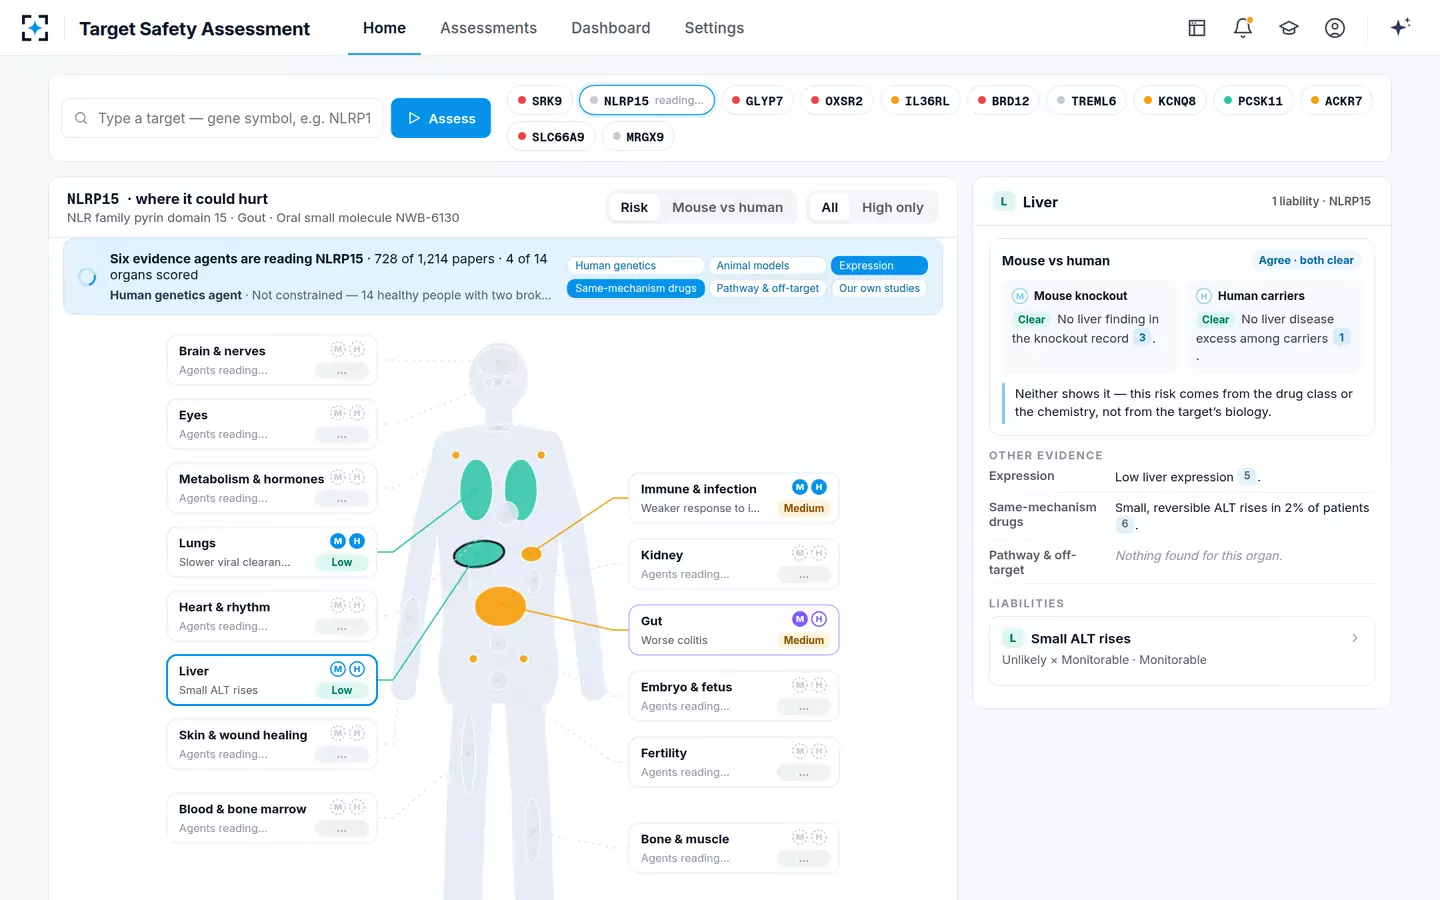Click the Human carriers H icon
This screenshot has width=1440, height=900.
tap(1204, 296)
